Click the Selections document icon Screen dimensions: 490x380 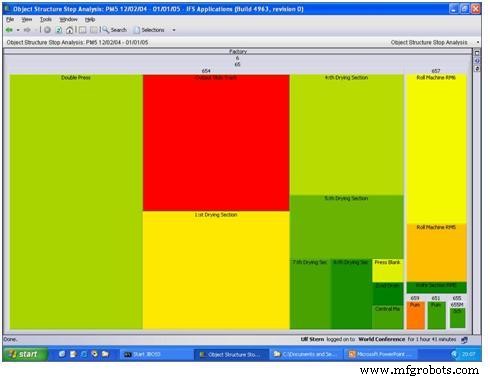click(x=137, y=30)
